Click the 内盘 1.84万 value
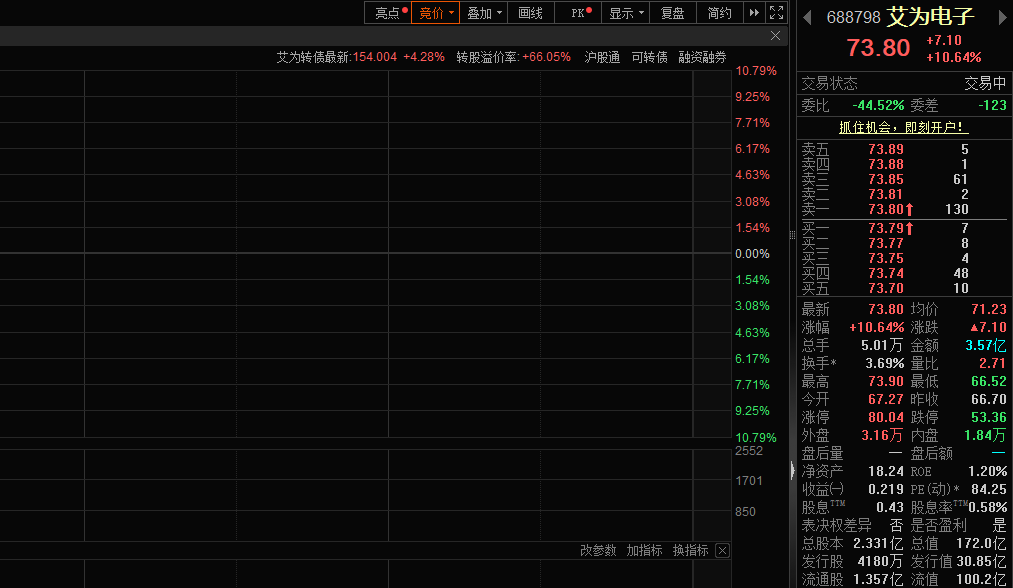 pyautogui.click(x=985, y=436)
